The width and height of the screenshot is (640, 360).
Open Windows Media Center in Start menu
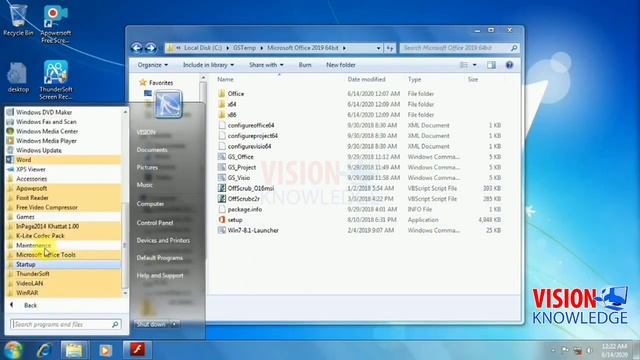pos(63,131)
